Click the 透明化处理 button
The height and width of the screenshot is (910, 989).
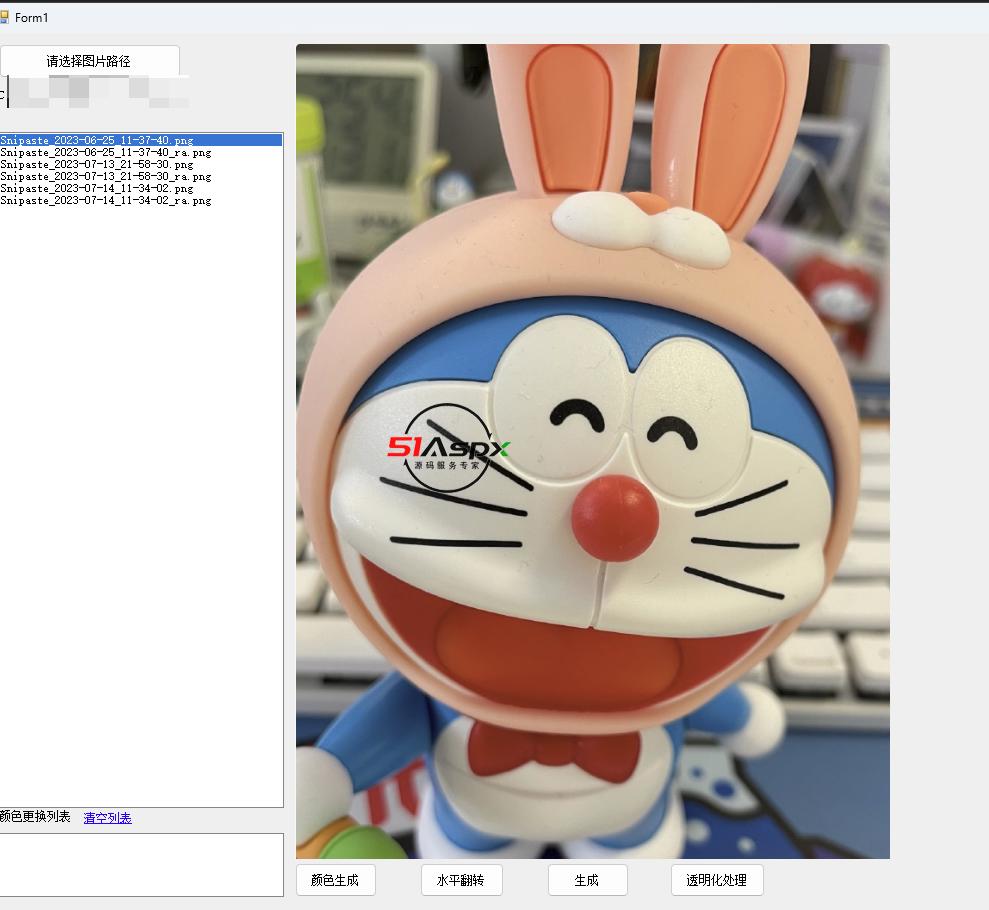716,880
